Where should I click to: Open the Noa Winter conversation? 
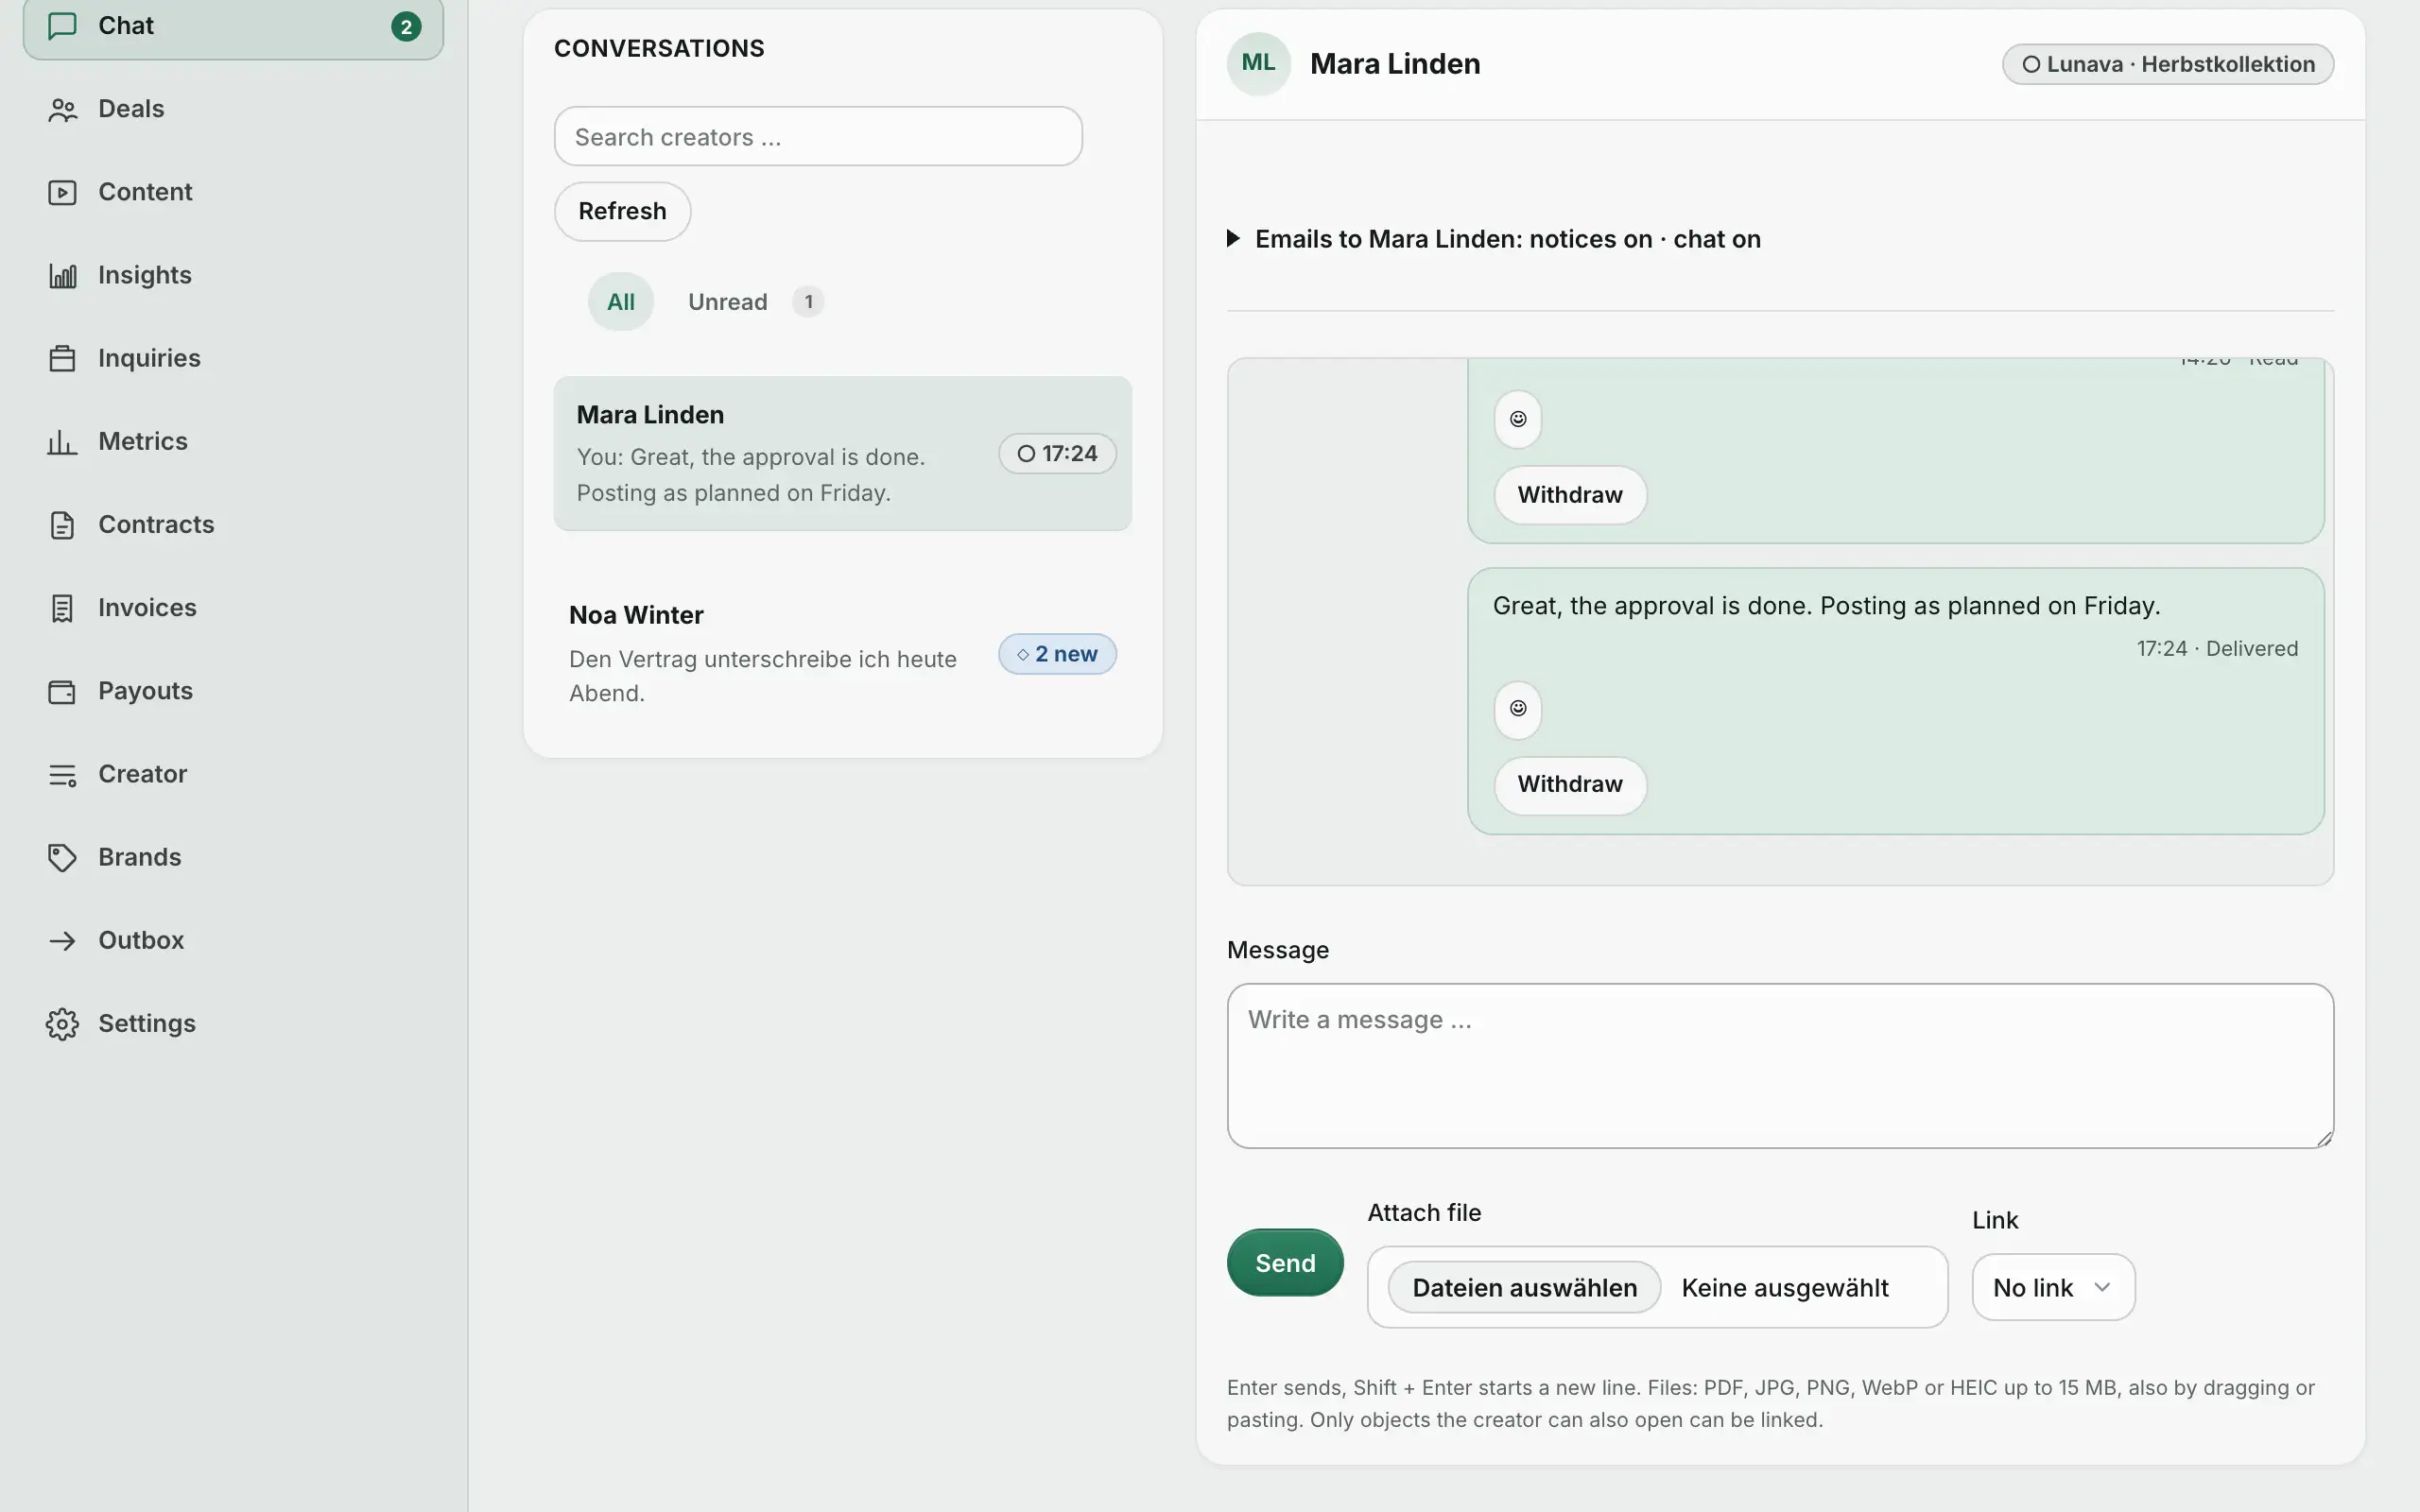click(x=843, y=654)
